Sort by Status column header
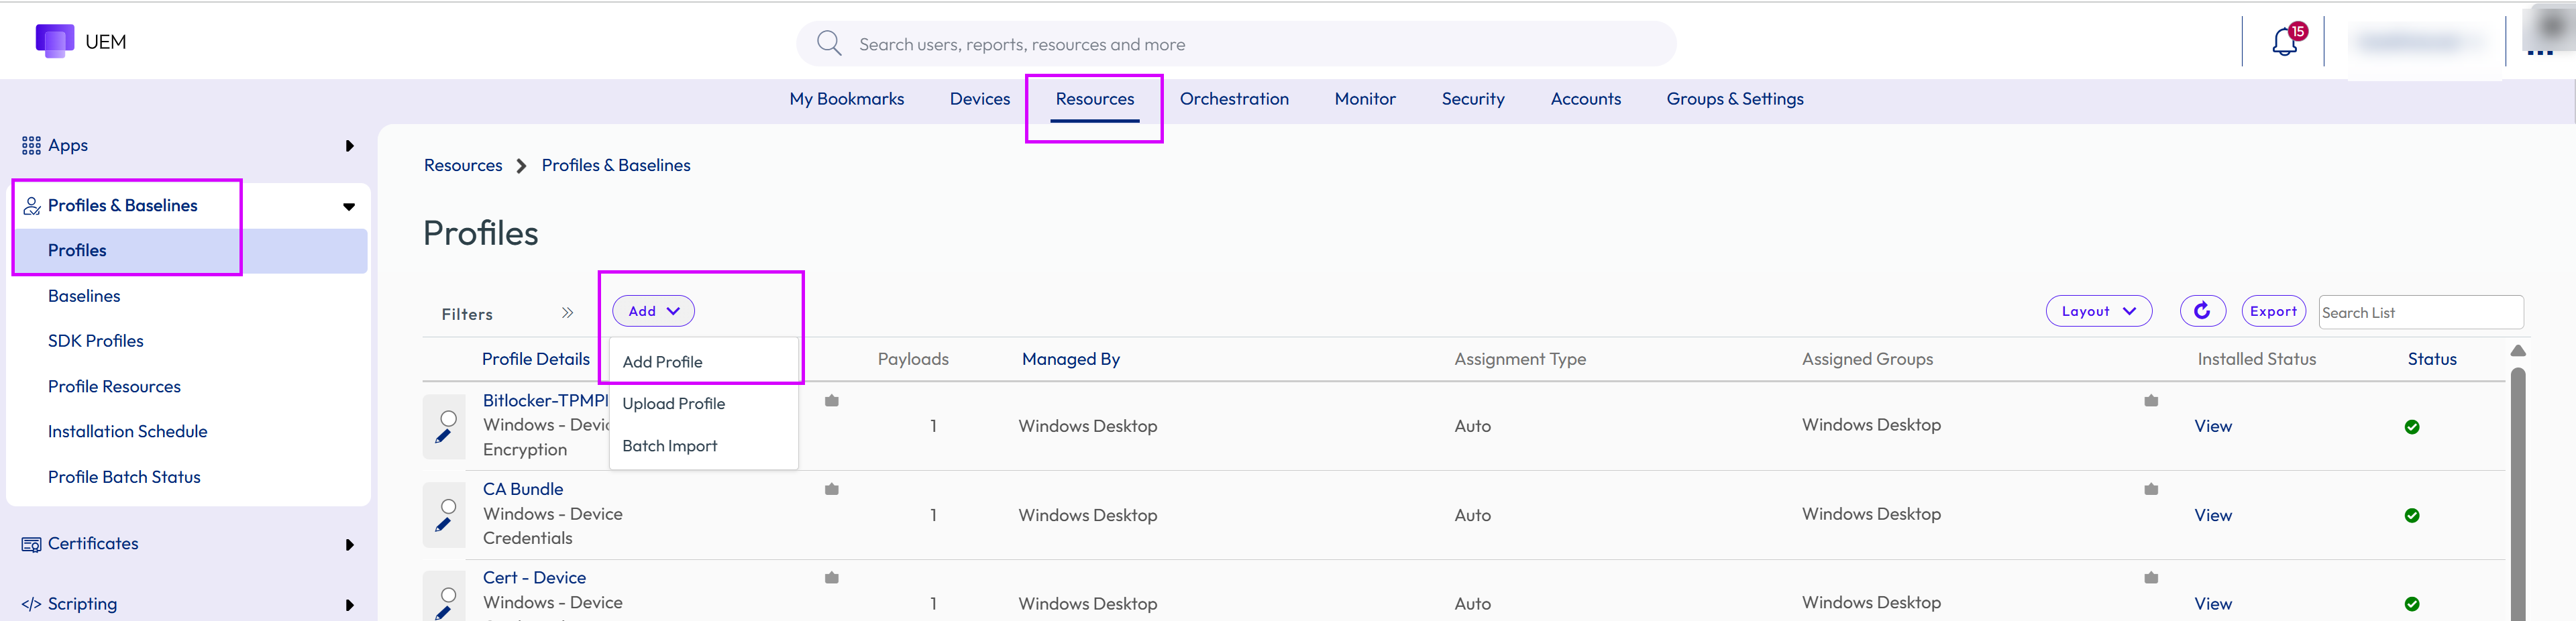The width and height of the screenshot is (2576, 621). (x=2431, y=359)
